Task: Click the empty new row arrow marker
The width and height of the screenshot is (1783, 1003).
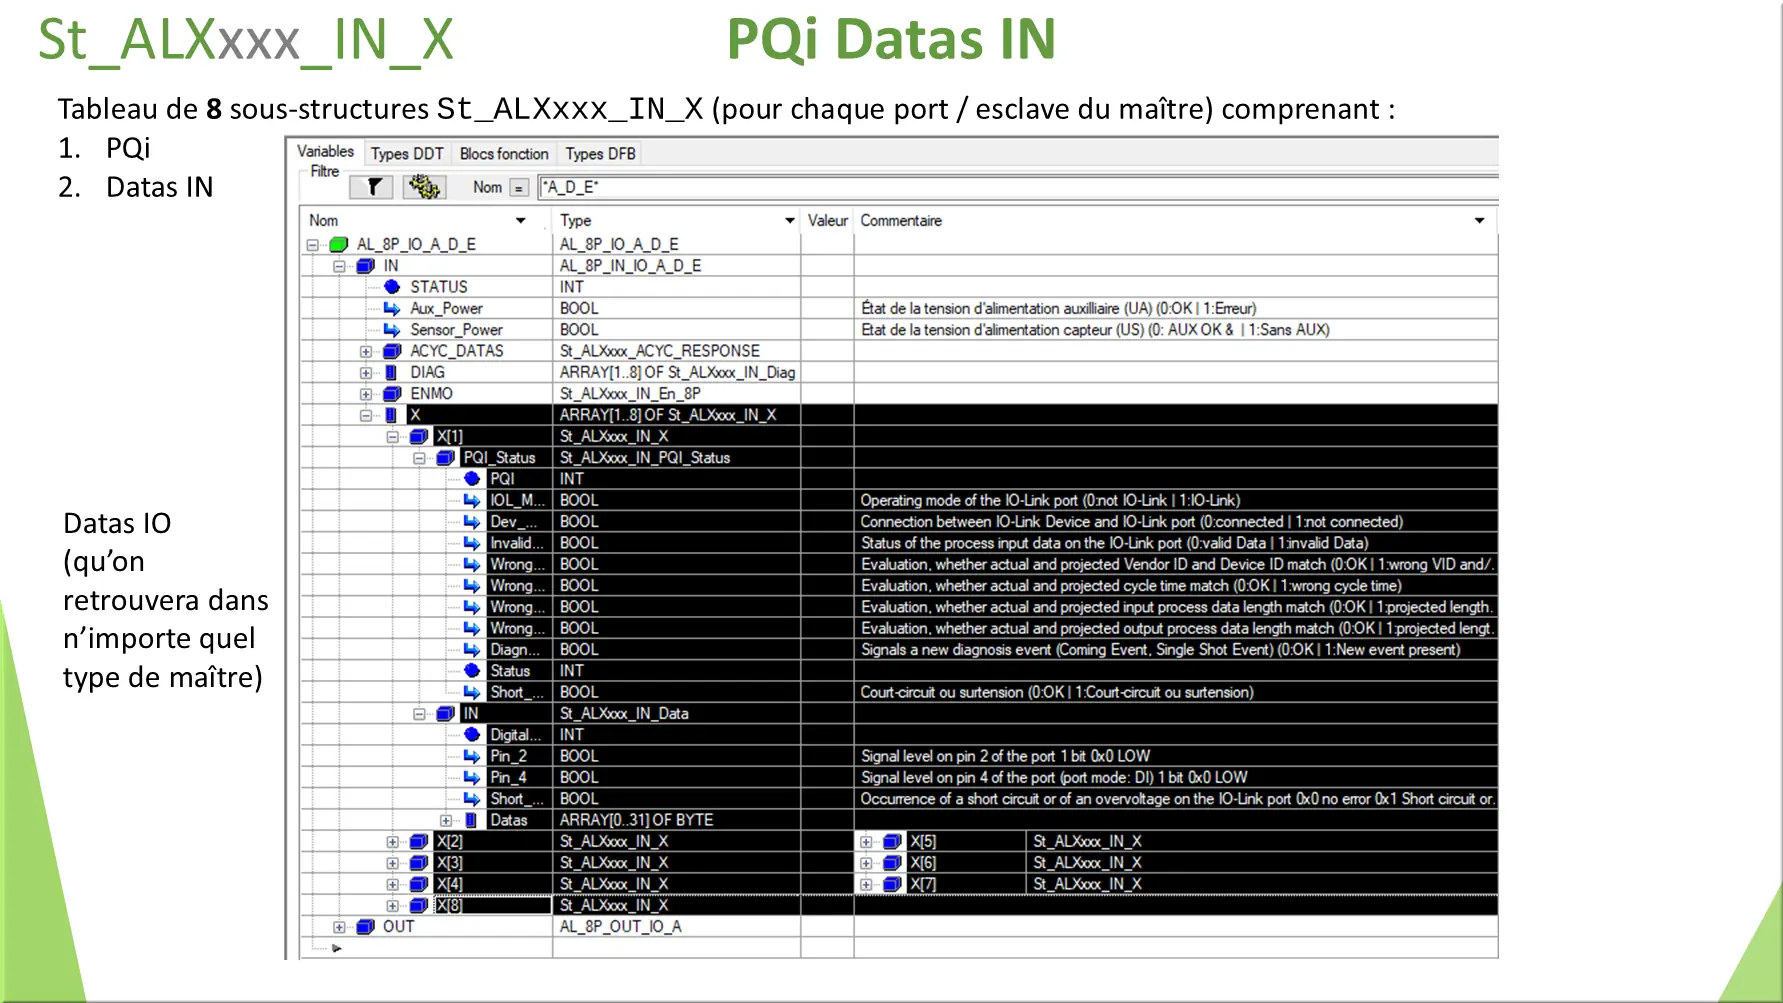Action: (x=336, y=948)
